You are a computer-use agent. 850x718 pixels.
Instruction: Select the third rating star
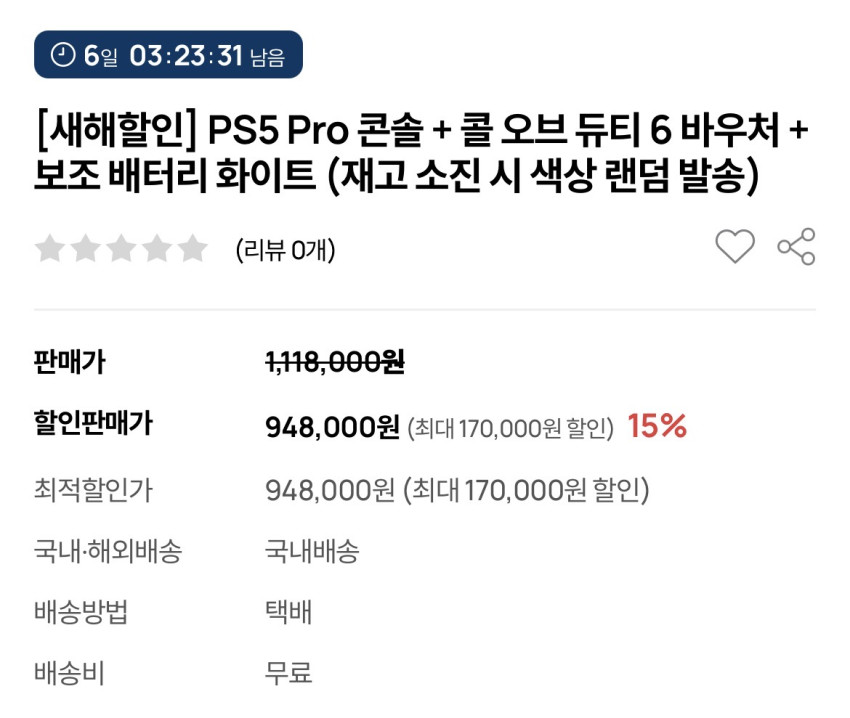(x=121, y=248)
